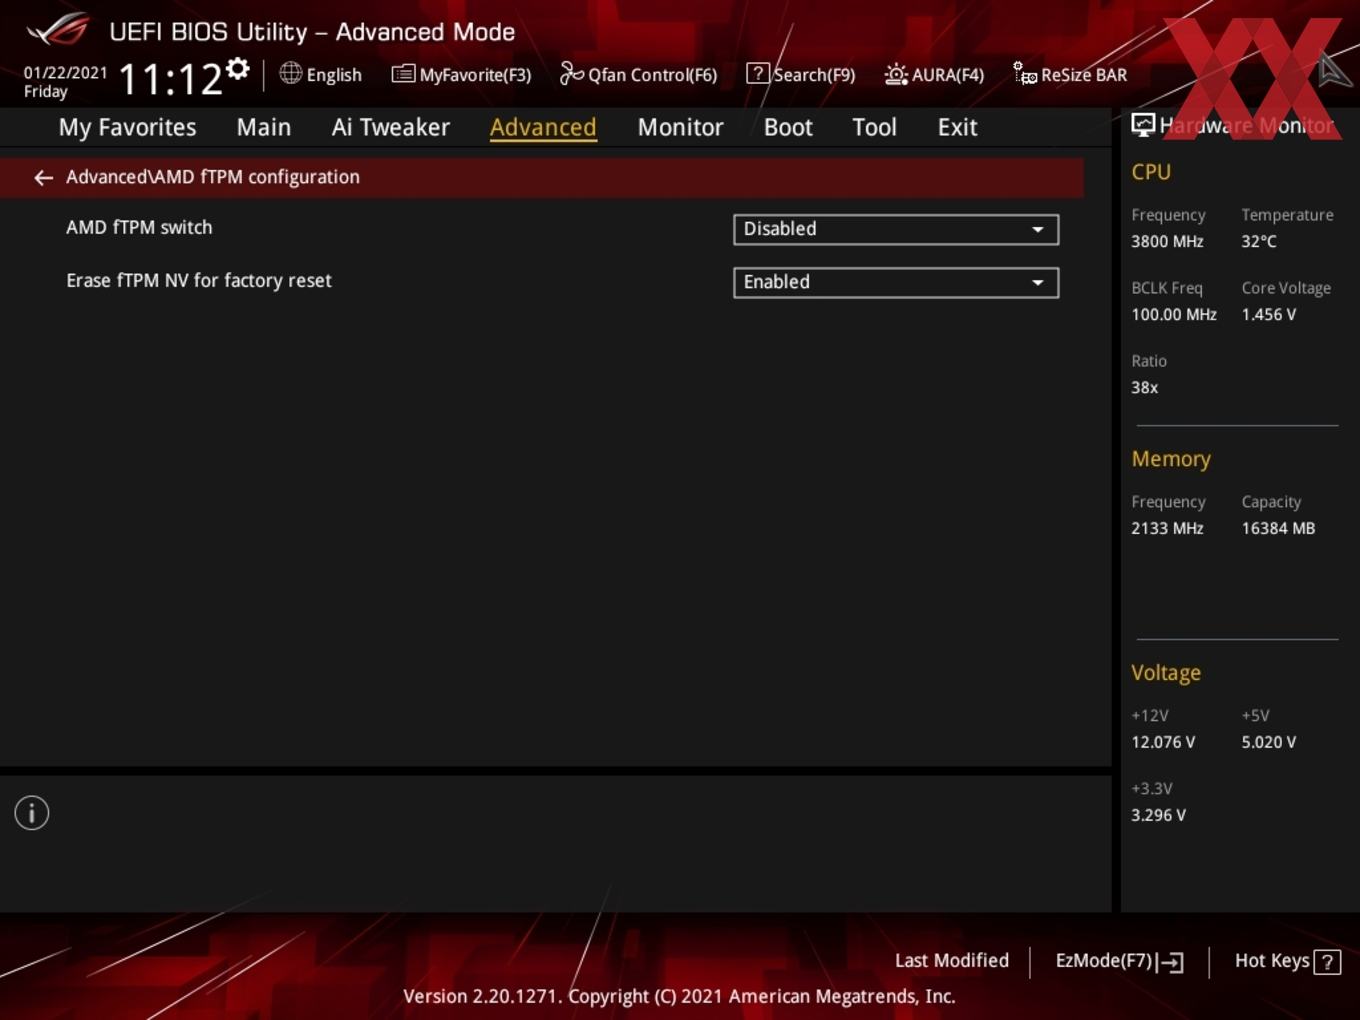The width and height of the screenshot is (1360, 1020).
Task: Go back using the left arrow
Action: [x=43, y=178]
